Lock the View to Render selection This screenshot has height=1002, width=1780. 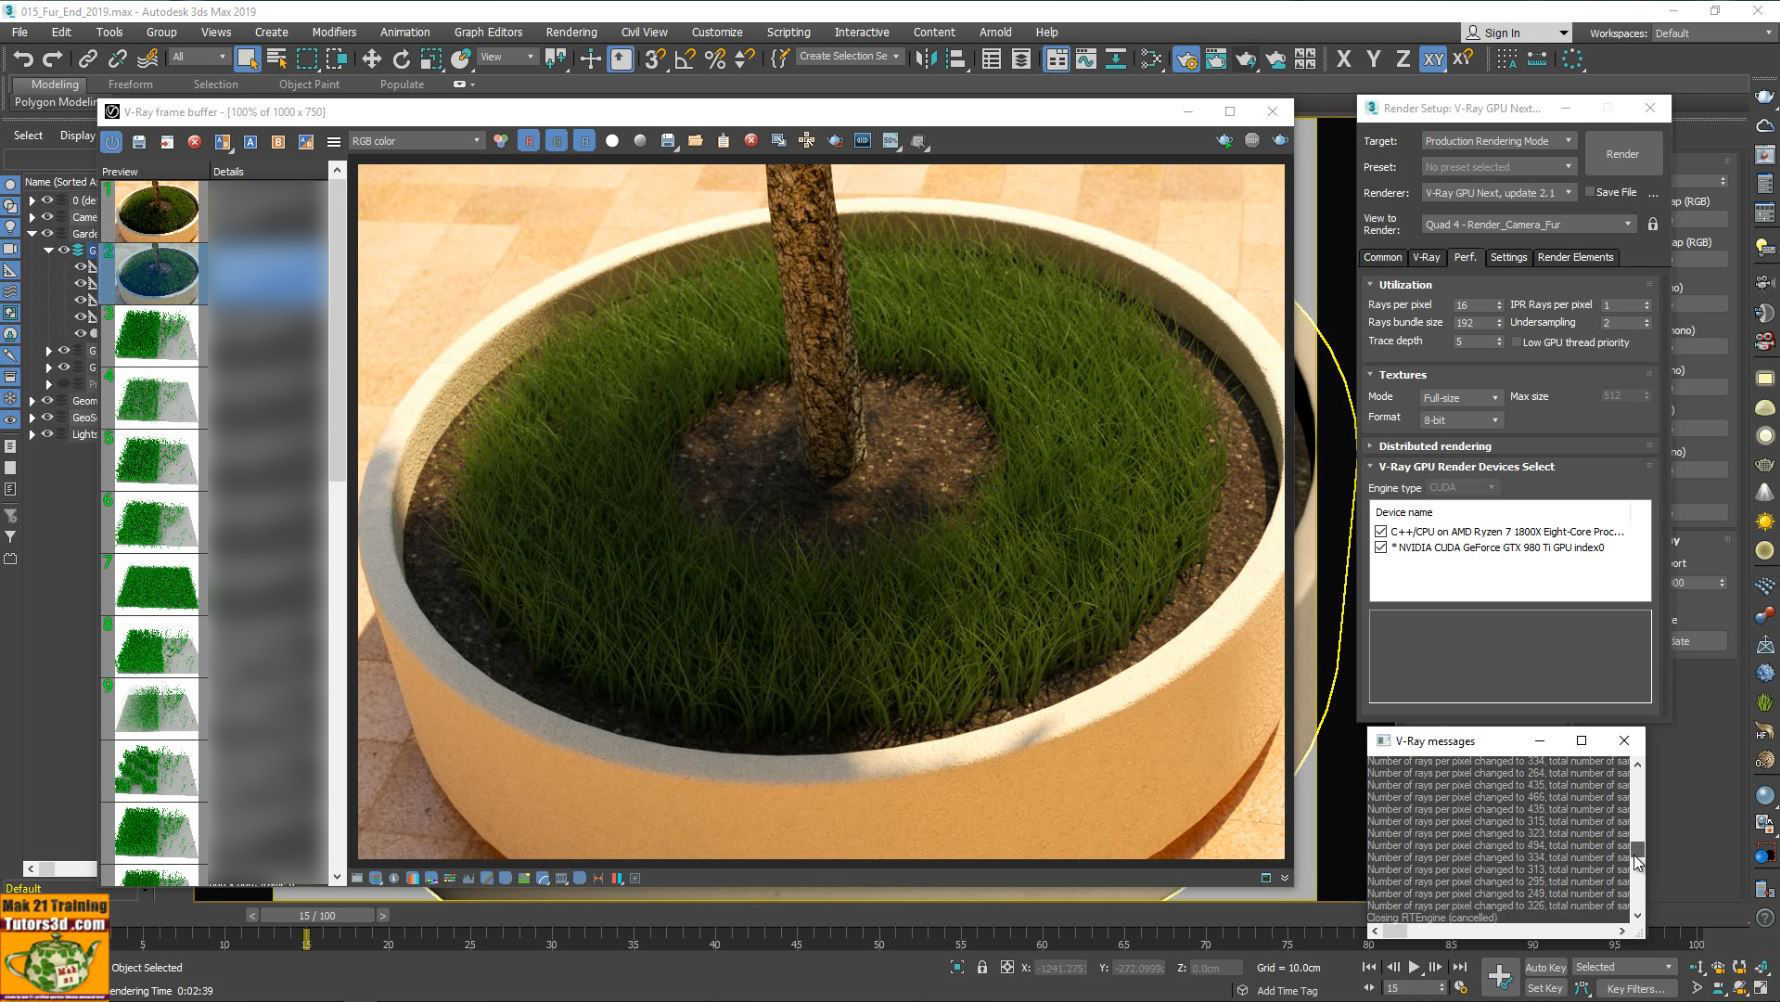[x=1653, y=224]
